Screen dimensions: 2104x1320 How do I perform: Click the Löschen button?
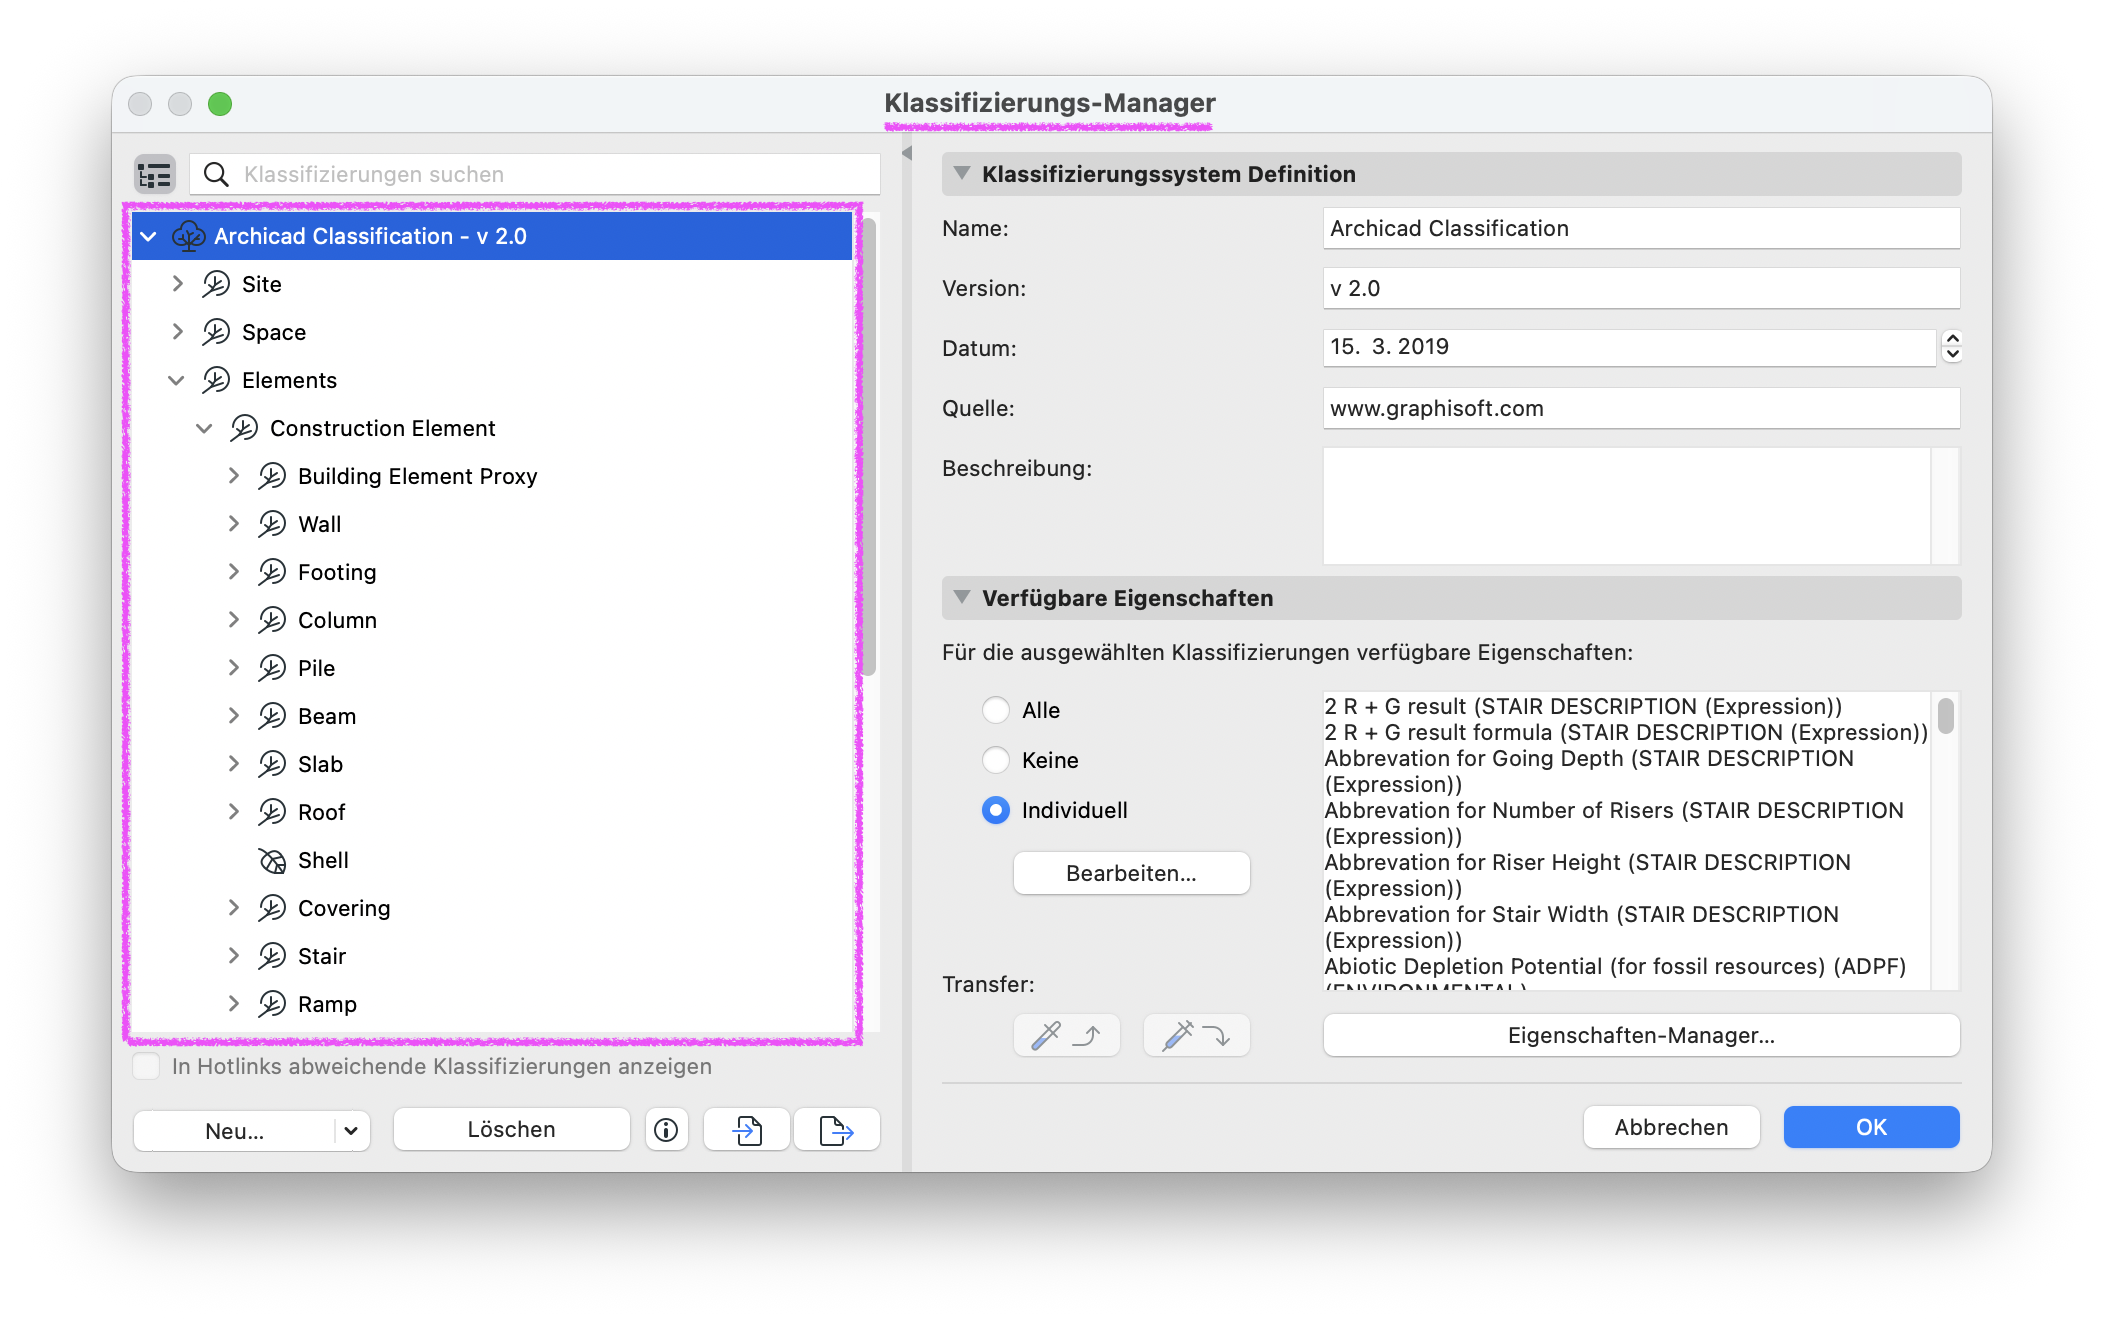[511, 1130]
